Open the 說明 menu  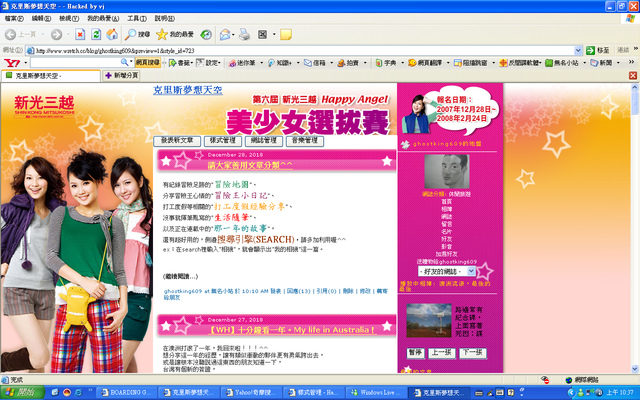pyautogui.click(x=164, y=18)
